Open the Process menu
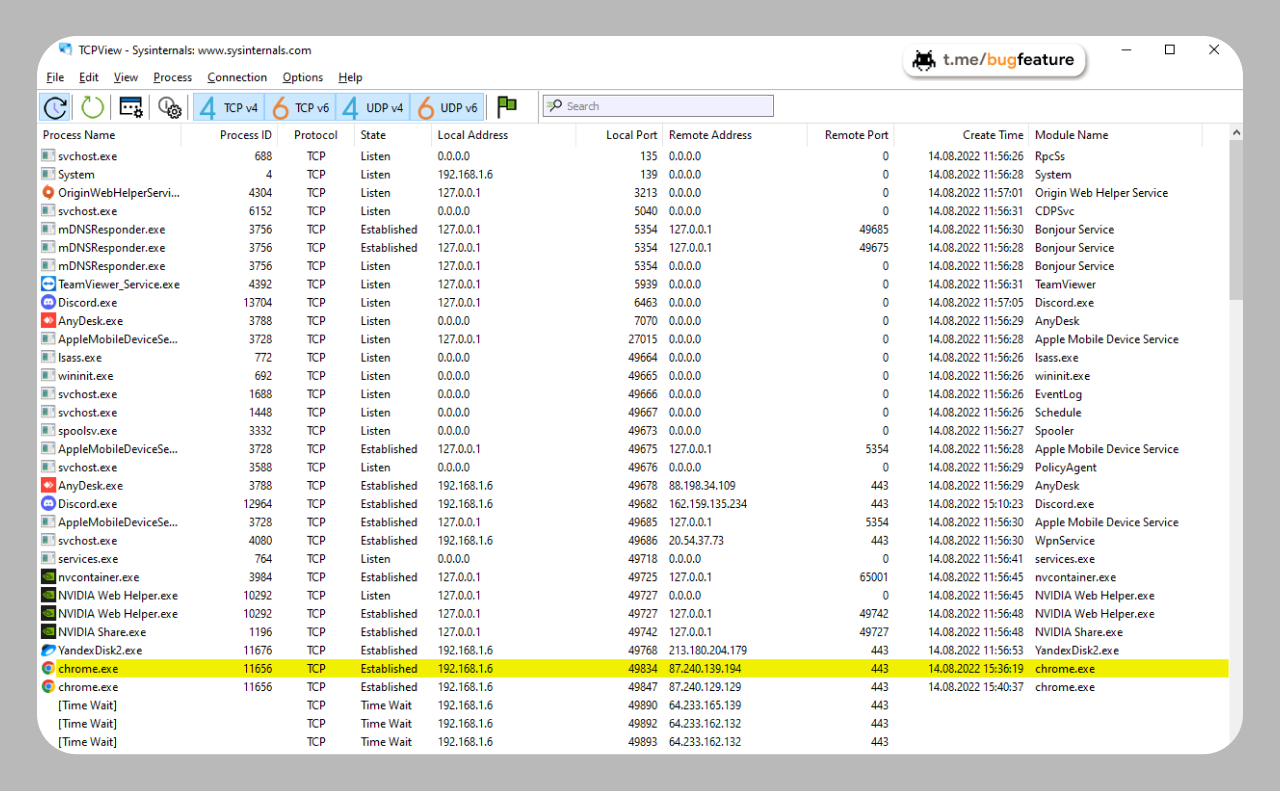The width and height of the screenshot is (1280, 791). click(x=173, y=77)
